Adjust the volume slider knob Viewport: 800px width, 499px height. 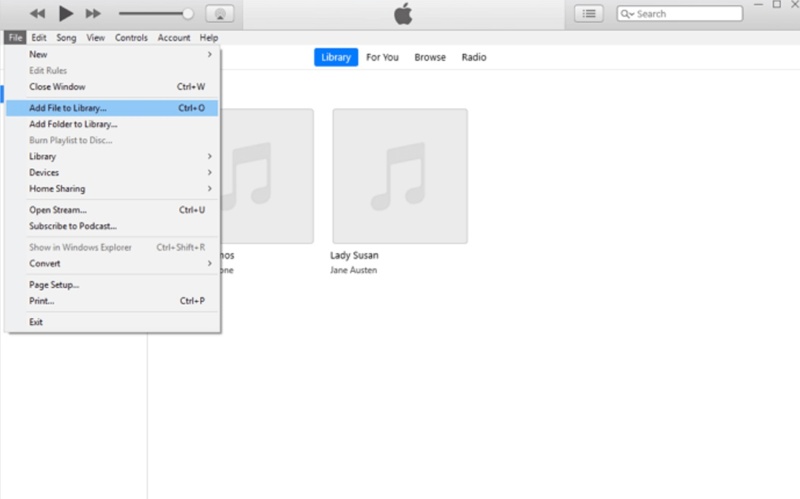pos(188,14)
